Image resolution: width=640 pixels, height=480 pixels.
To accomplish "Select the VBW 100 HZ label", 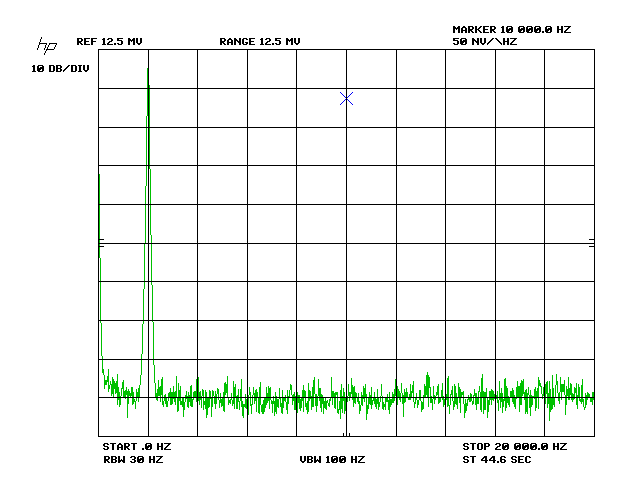I will pyautogui.click(x=332, y=459).
